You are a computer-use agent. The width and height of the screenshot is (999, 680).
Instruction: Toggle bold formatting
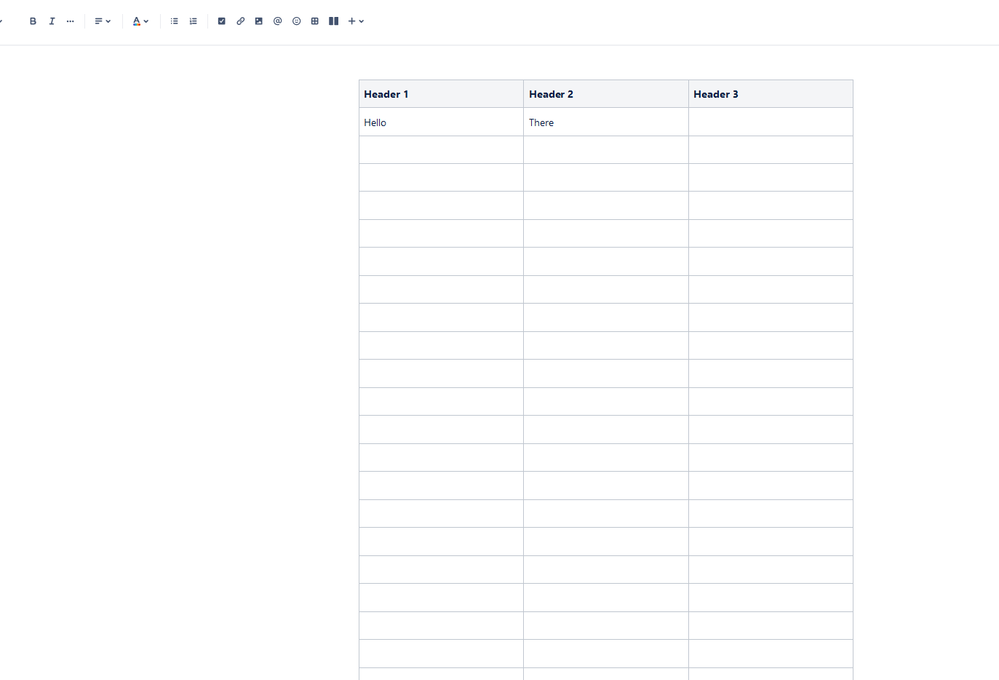[33, 21]
